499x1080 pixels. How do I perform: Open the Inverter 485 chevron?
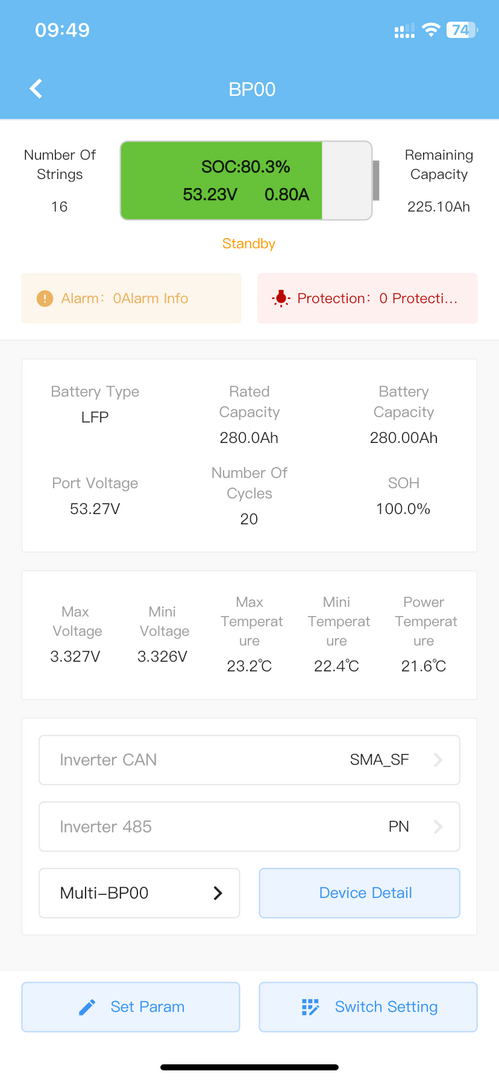click(x=438, y=827)
